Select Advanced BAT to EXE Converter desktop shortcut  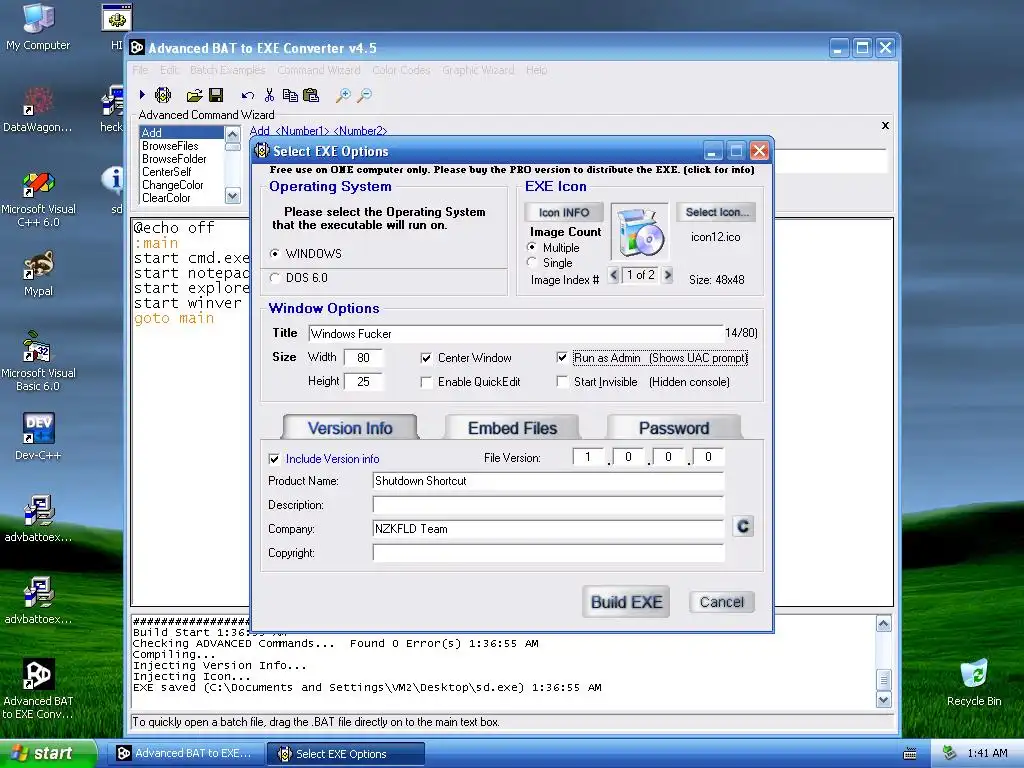(x=38, y=689)
